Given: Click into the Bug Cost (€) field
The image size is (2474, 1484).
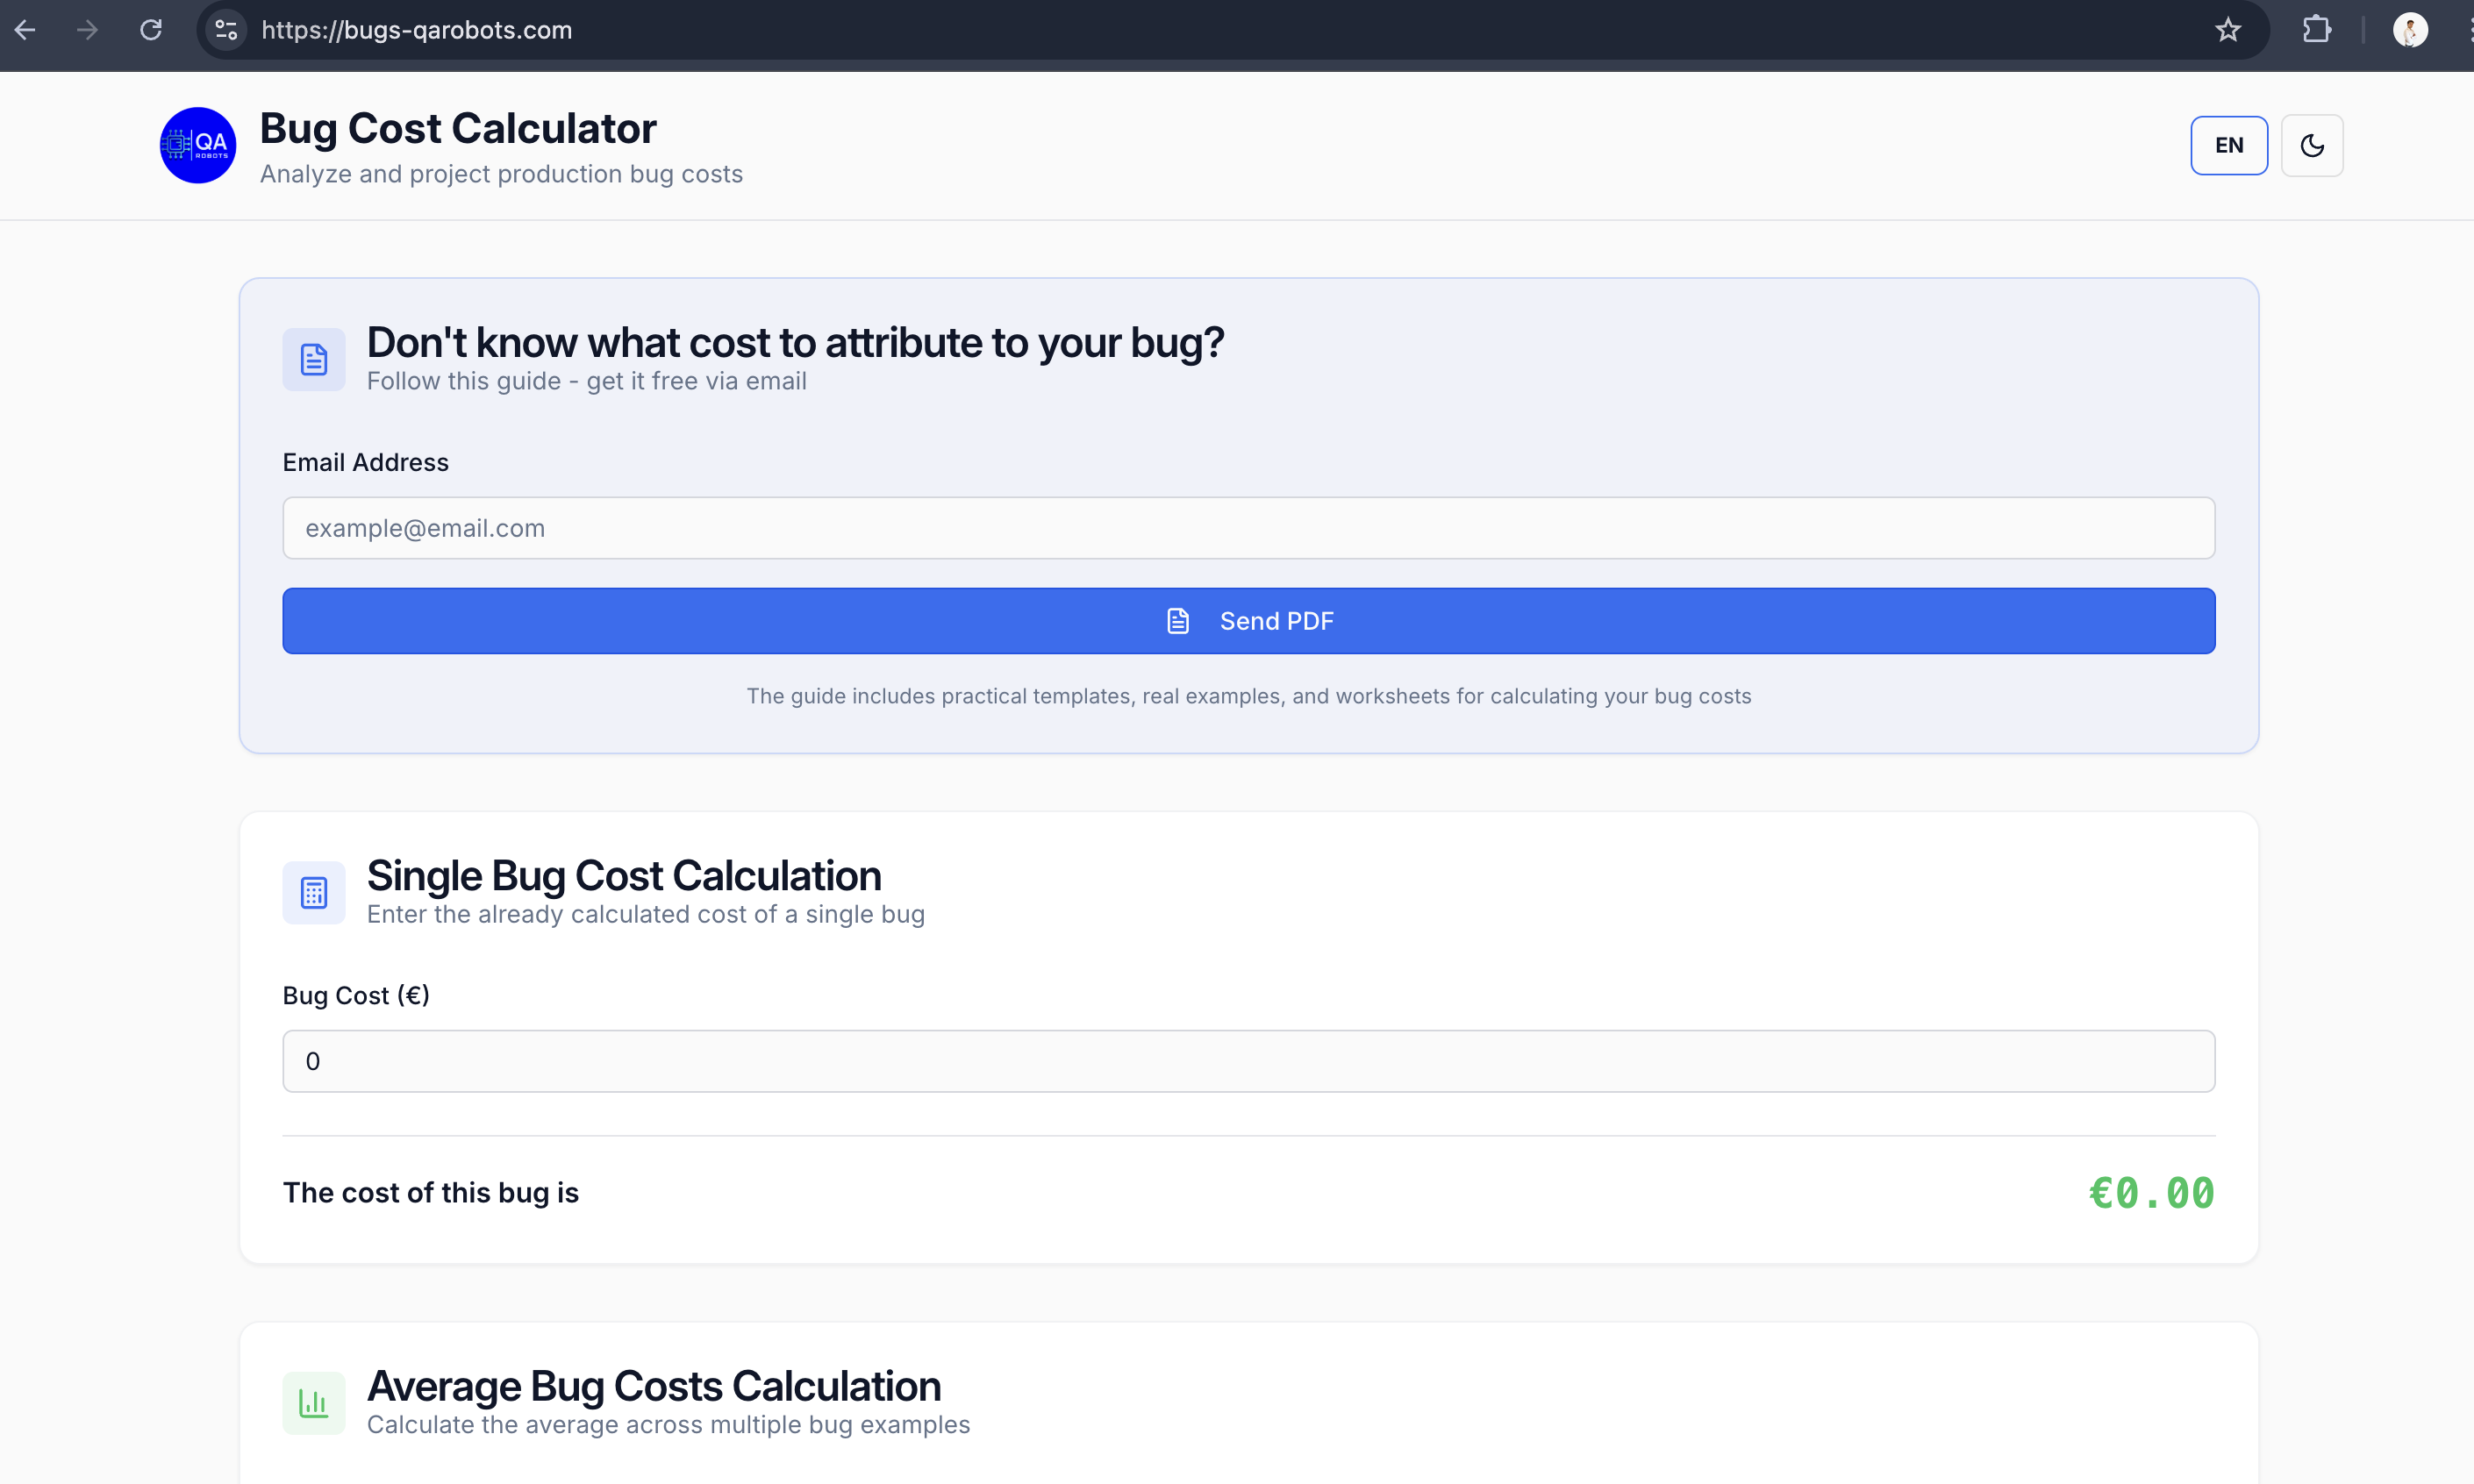Looking at the screenshot, I should click(x=1248, y=1061).
